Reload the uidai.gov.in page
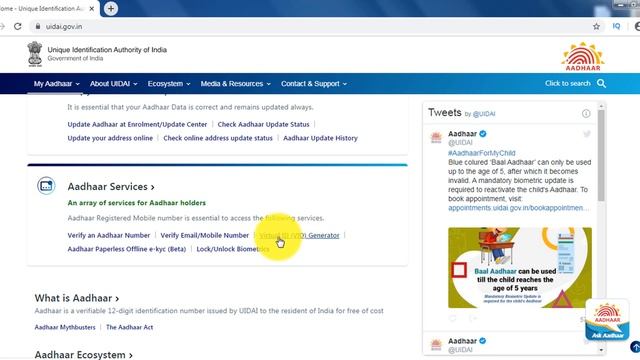Viewport: 640px width, 360px height. click(18, 27)
